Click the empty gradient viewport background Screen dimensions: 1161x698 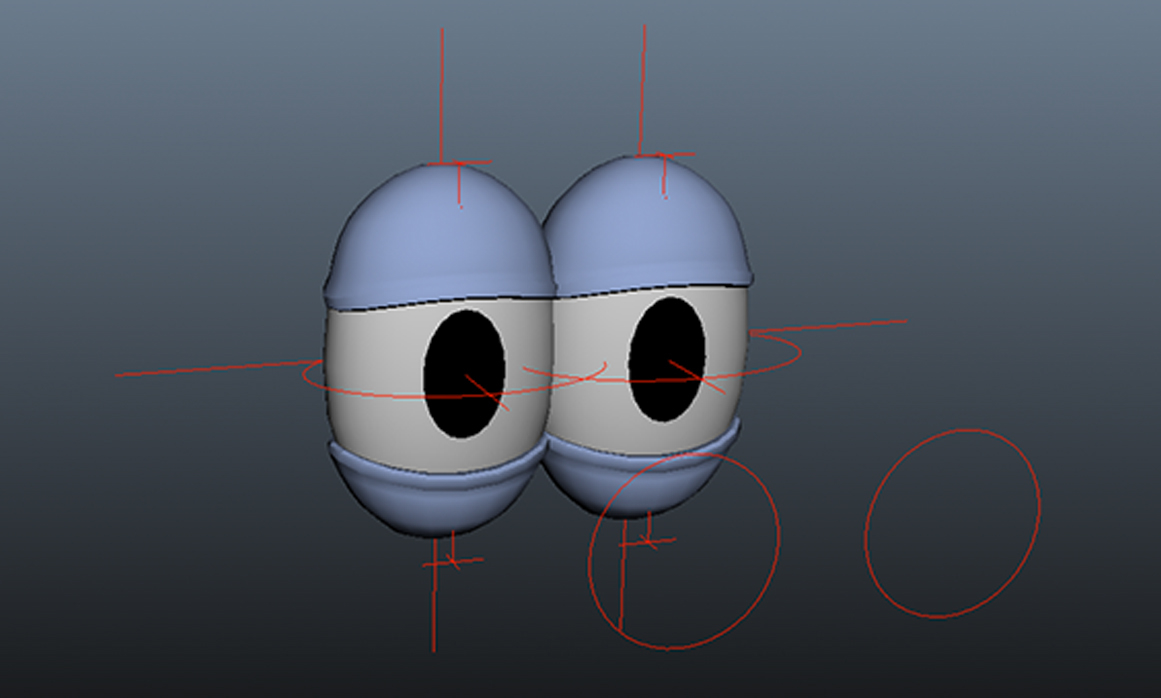150,120
